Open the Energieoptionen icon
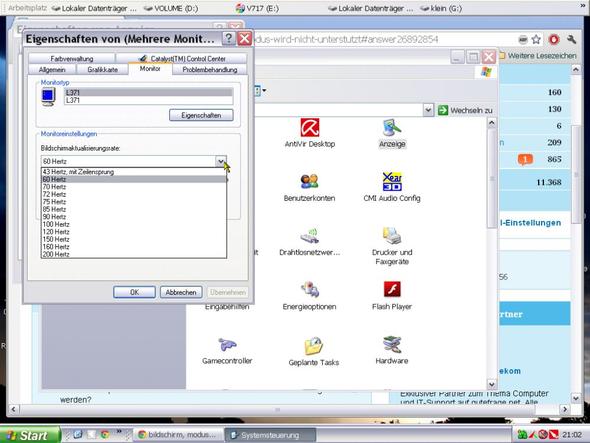 point(309,296)
